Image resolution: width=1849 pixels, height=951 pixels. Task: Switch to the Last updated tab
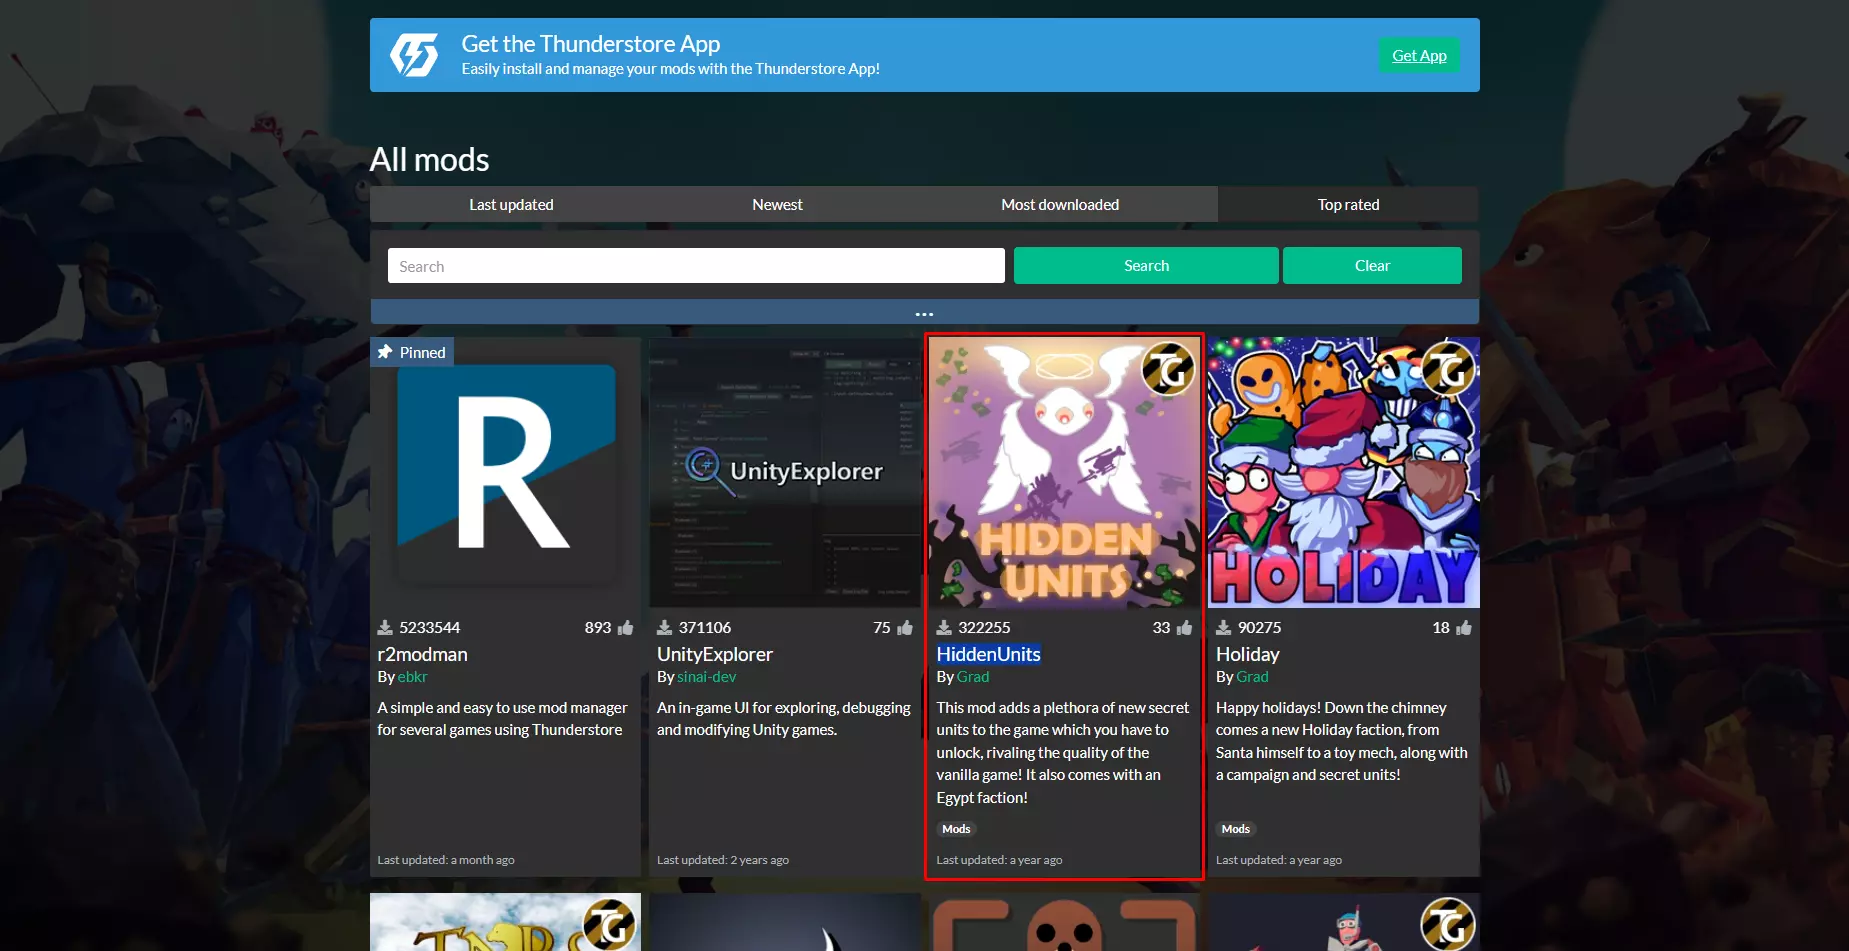coord(511,204)
